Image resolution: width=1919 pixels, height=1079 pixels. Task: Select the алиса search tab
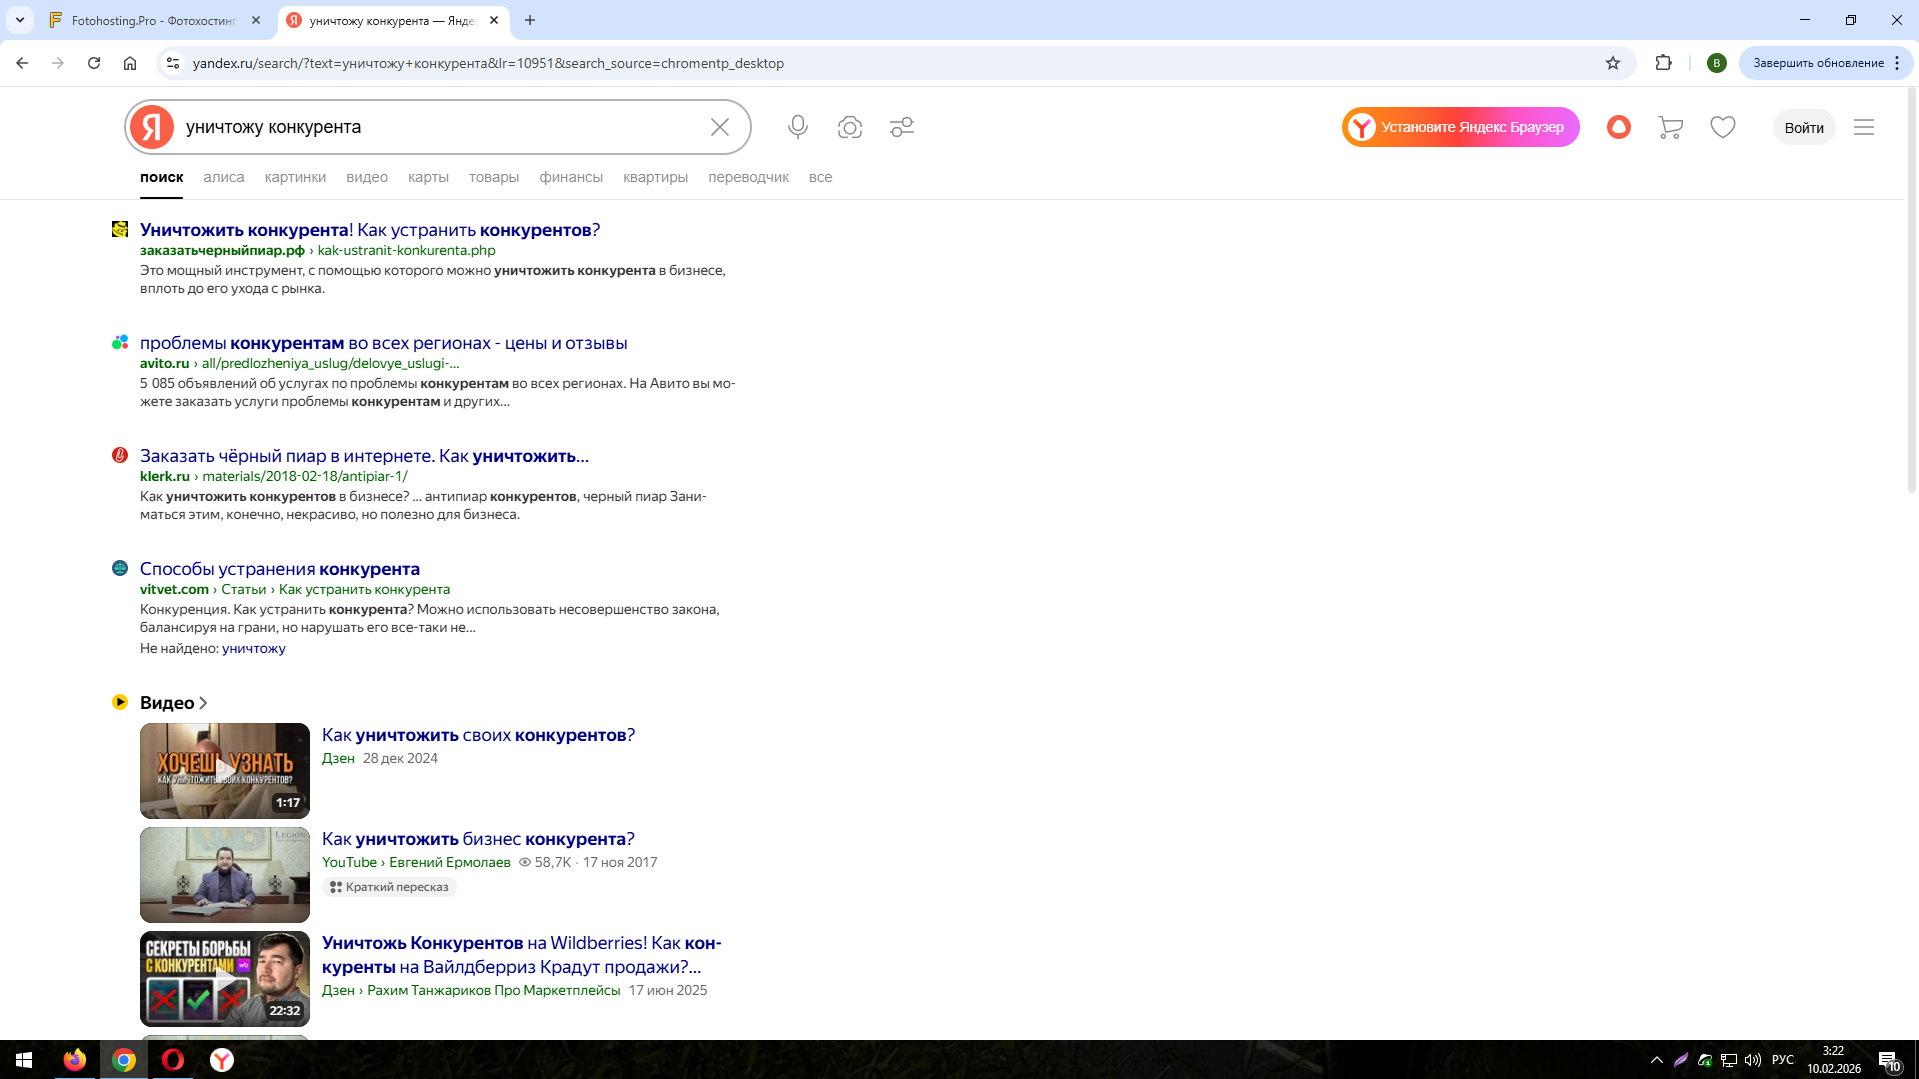[x=224, y=177]
